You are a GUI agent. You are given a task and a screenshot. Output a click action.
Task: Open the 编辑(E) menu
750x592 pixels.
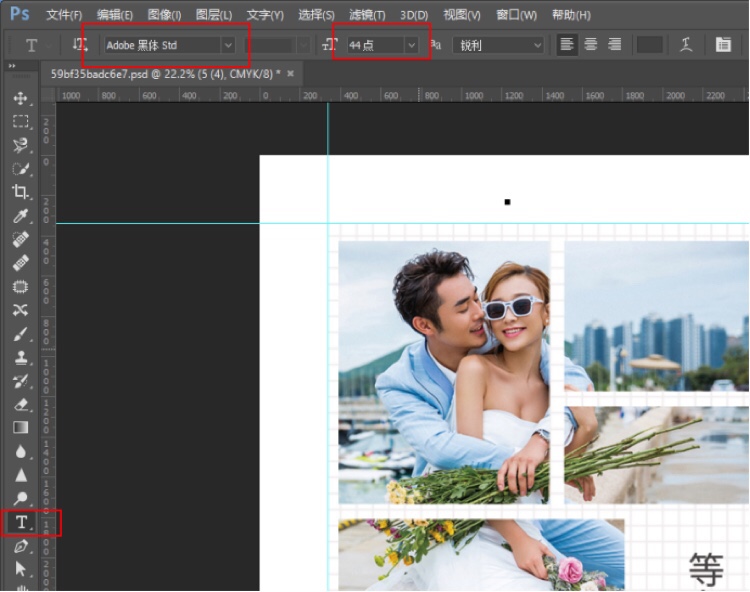[x=114, y=15]
